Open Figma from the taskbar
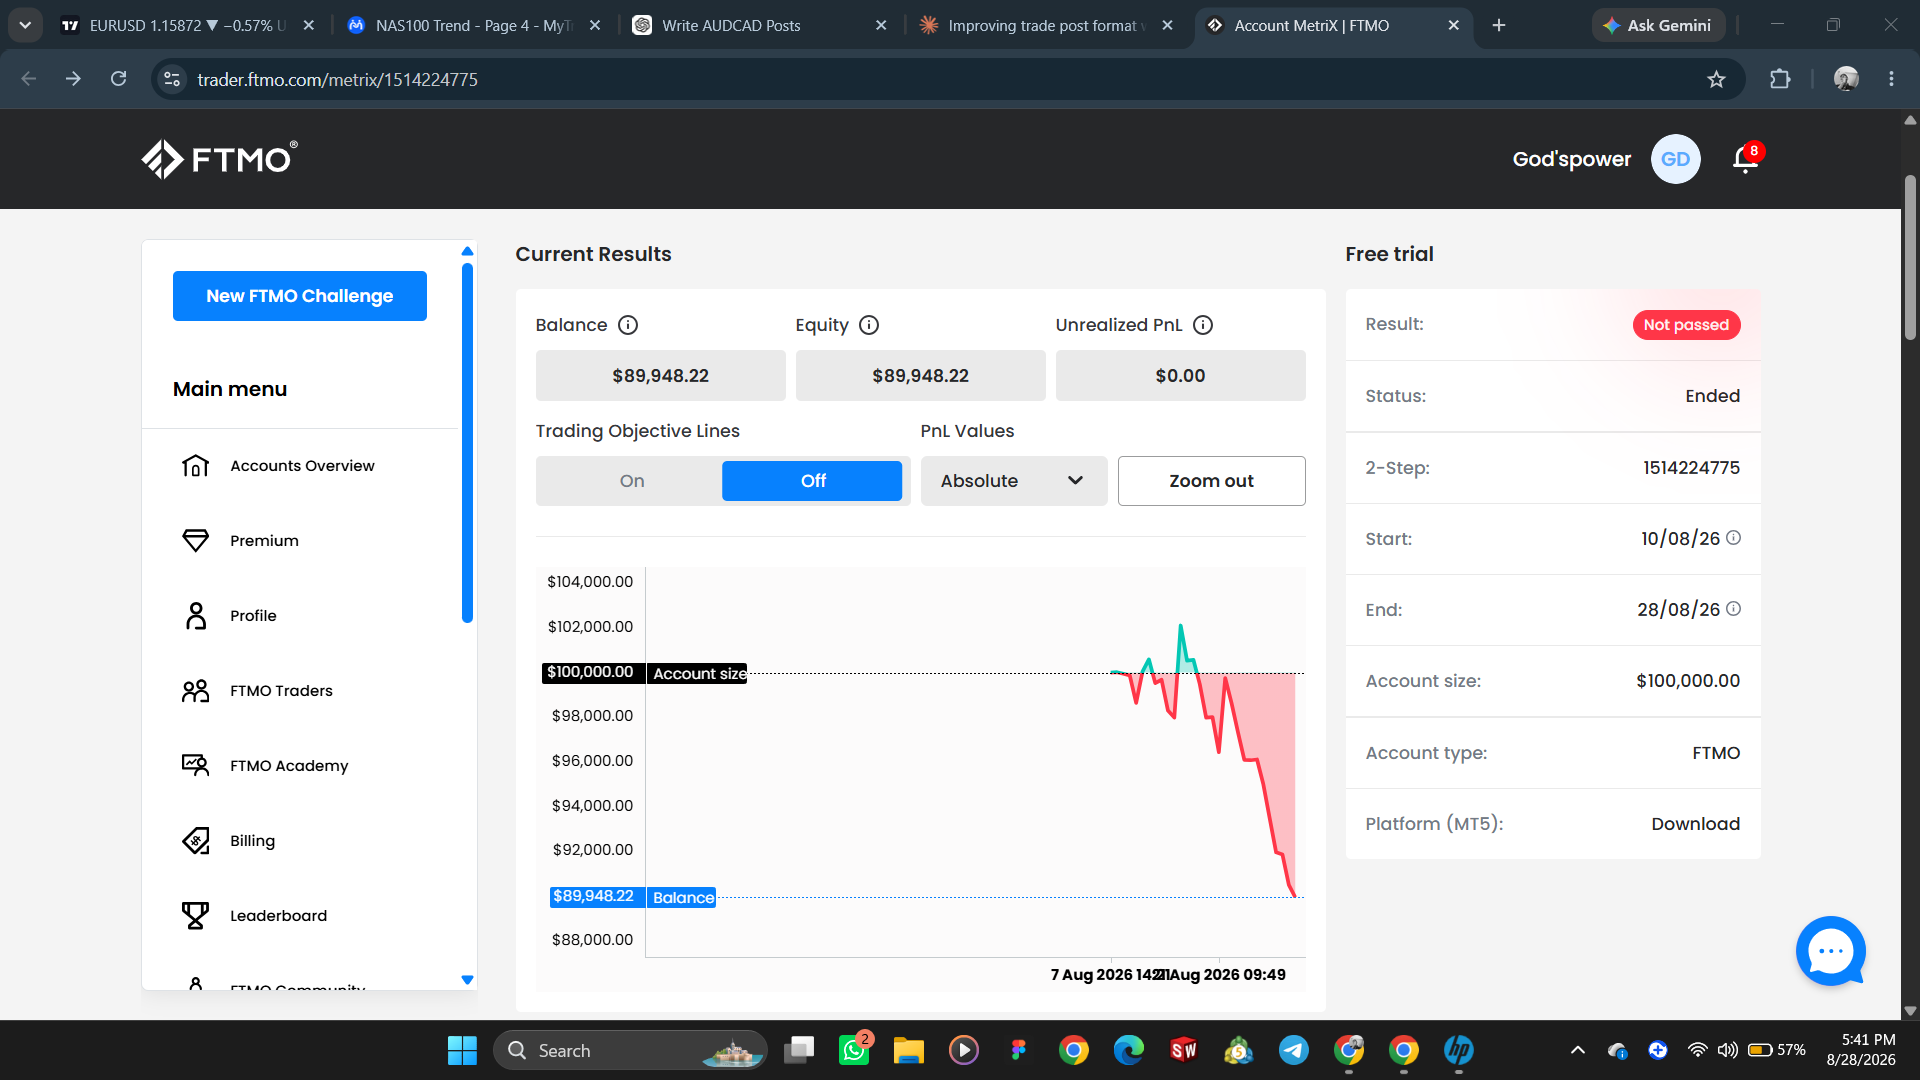The width and height of the screenshot is (1920, 1080). point(1019,1050)
